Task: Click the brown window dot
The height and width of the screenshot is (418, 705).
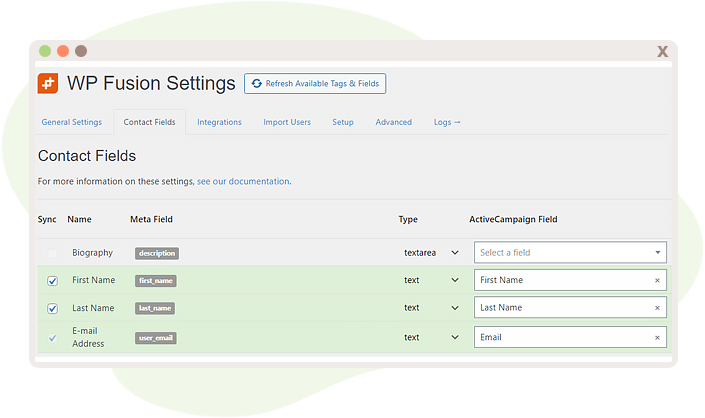Action: tap(81, 51)
